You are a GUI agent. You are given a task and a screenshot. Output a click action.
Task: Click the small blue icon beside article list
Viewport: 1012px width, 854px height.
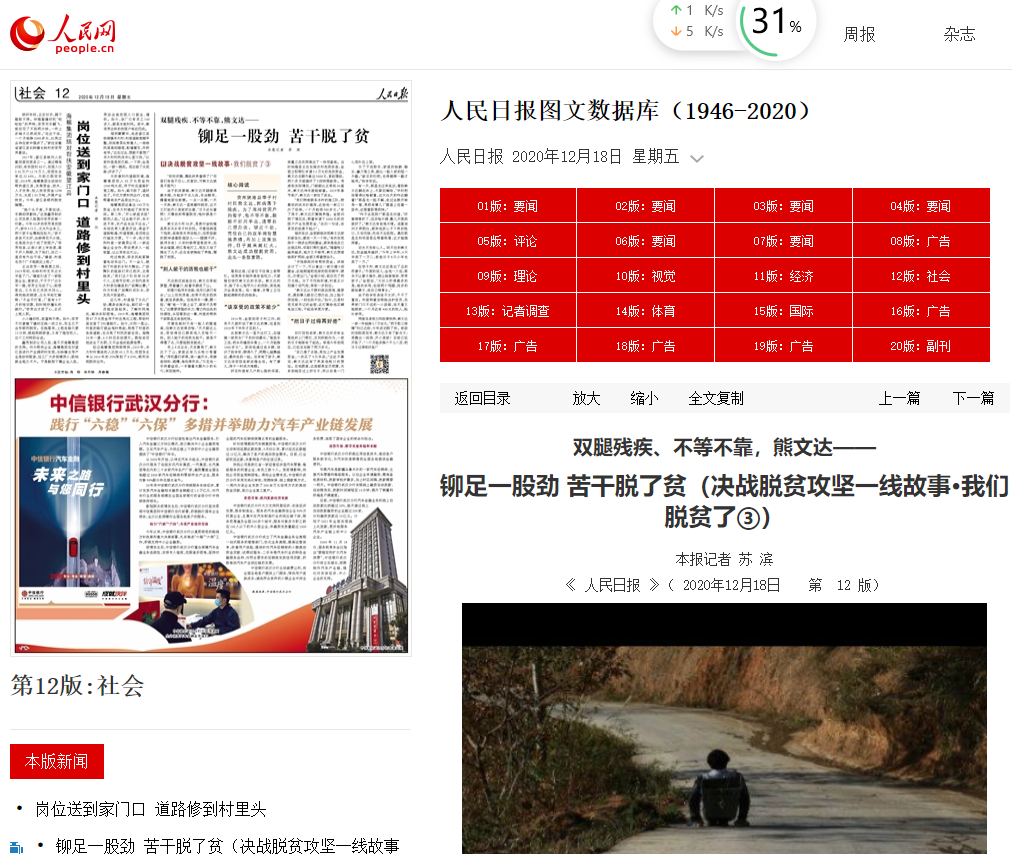click(x=17, y=848)
